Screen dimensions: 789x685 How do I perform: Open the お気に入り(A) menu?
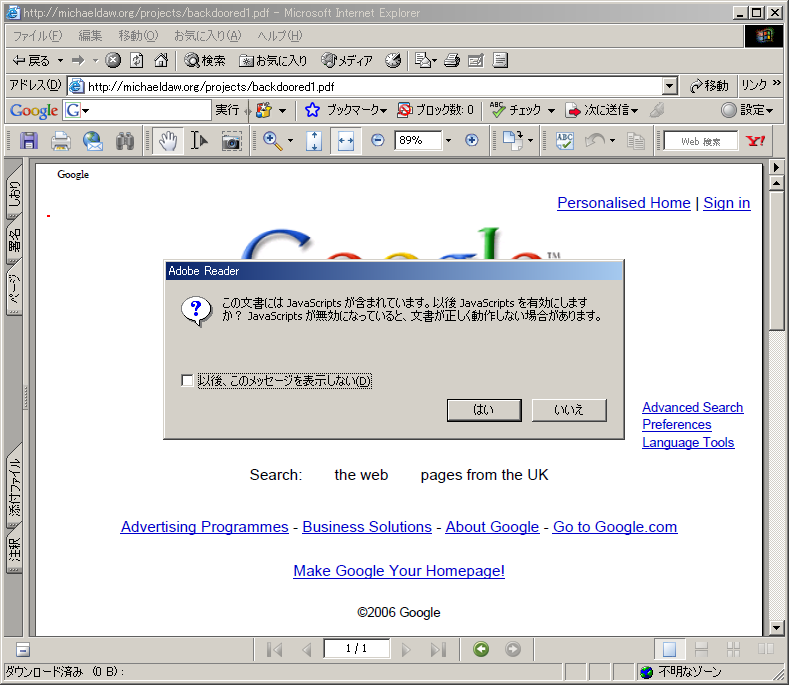click(x=207, y=36)
